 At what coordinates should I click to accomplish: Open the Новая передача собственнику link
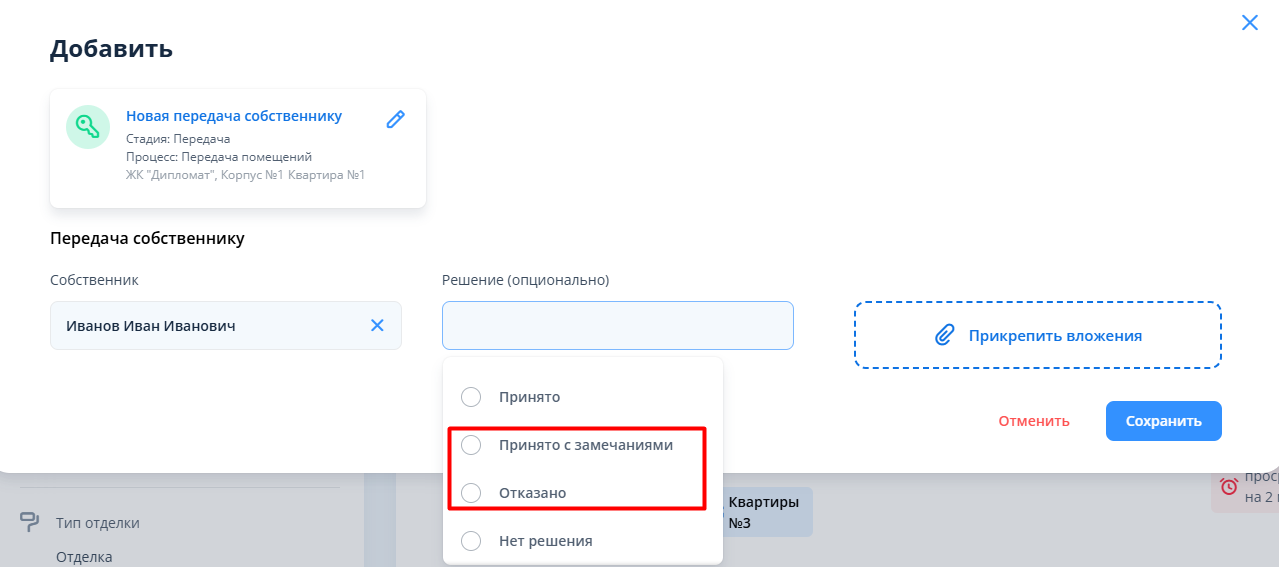[234, 116]
